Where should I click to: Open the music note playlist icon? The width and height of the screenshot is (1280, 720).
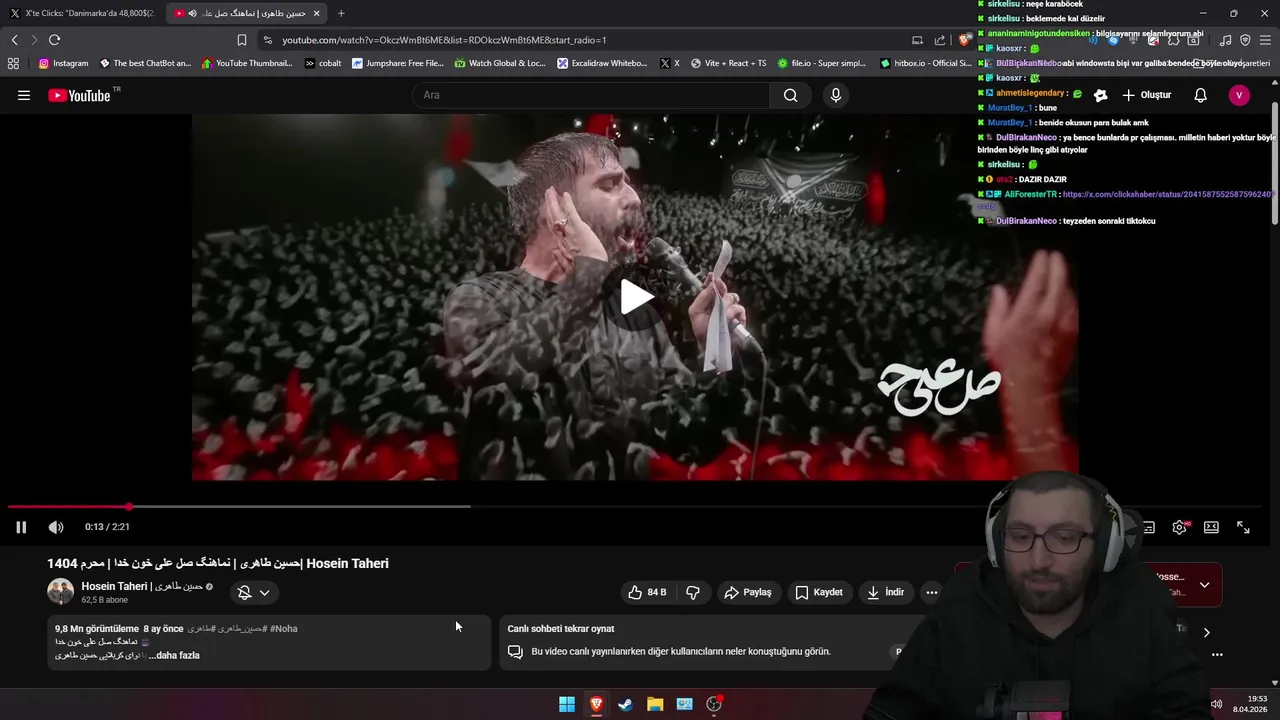[1225, 40]
